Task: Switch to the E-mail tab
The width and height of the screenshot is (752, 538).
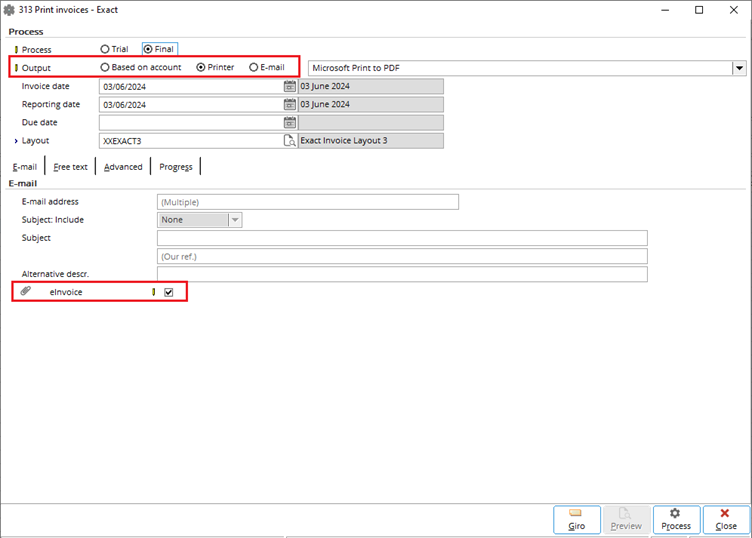Action: [x=25, y=167]
